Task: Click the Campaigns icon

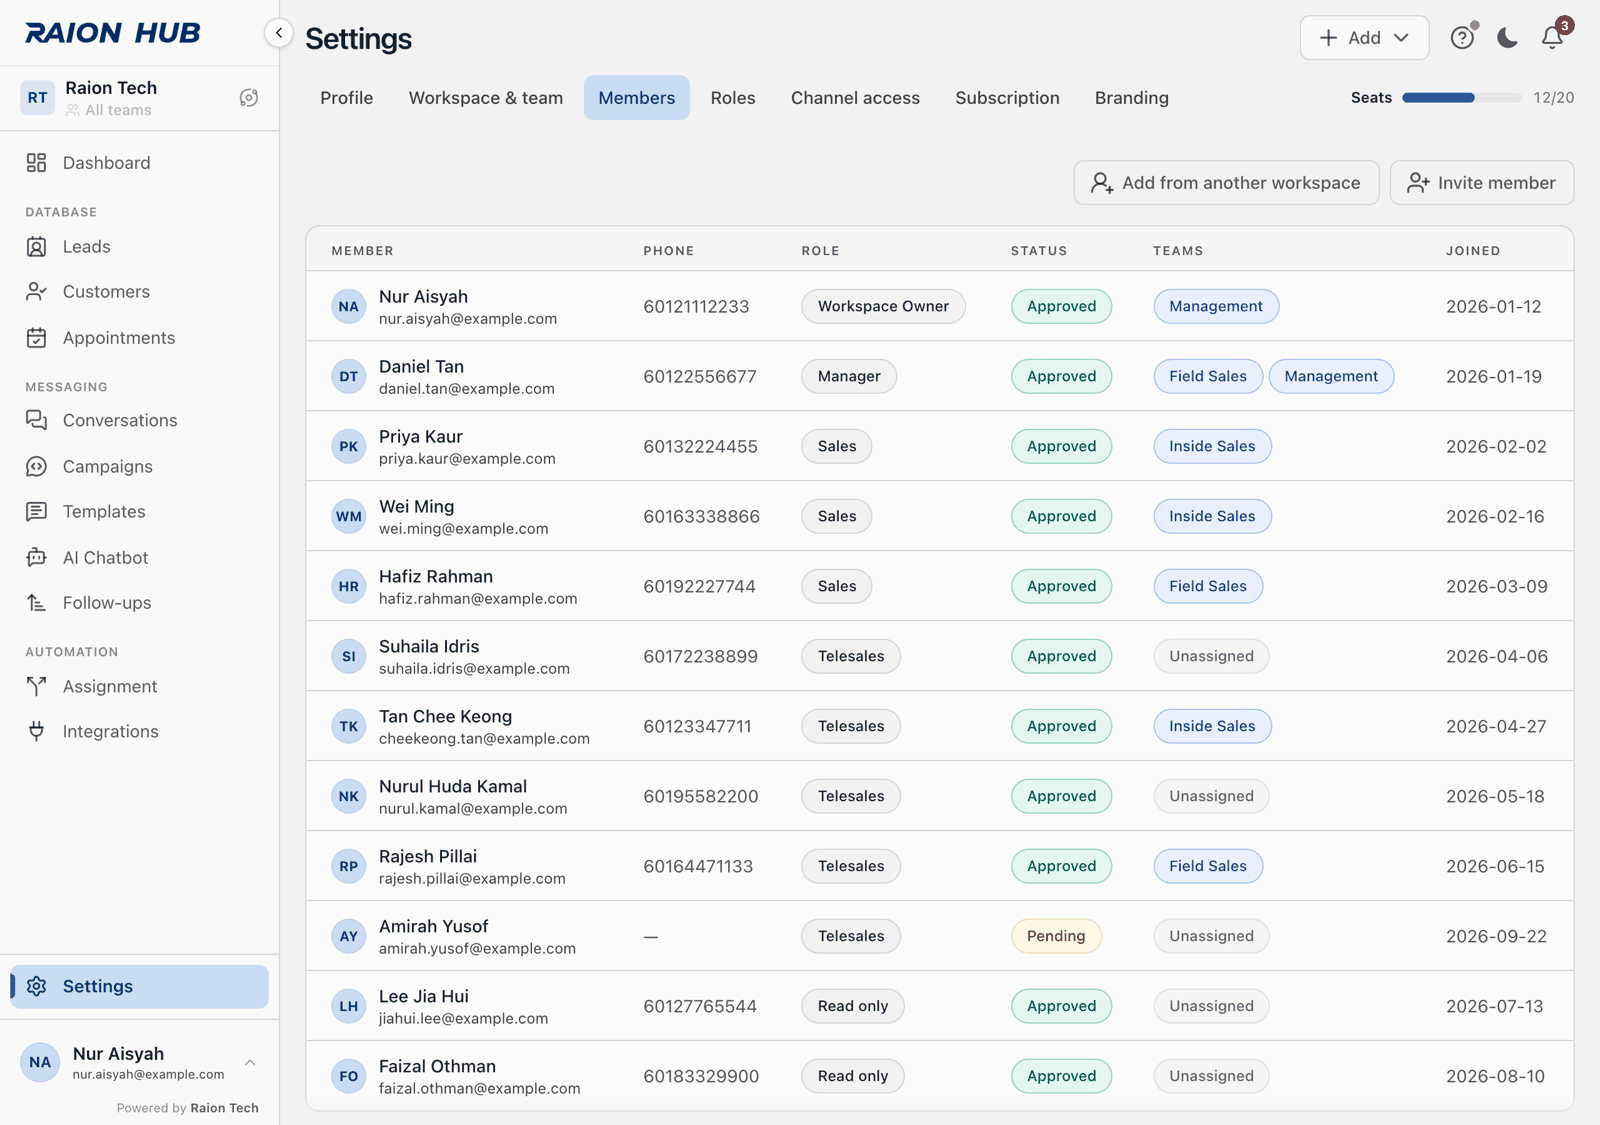Action: 37,466
